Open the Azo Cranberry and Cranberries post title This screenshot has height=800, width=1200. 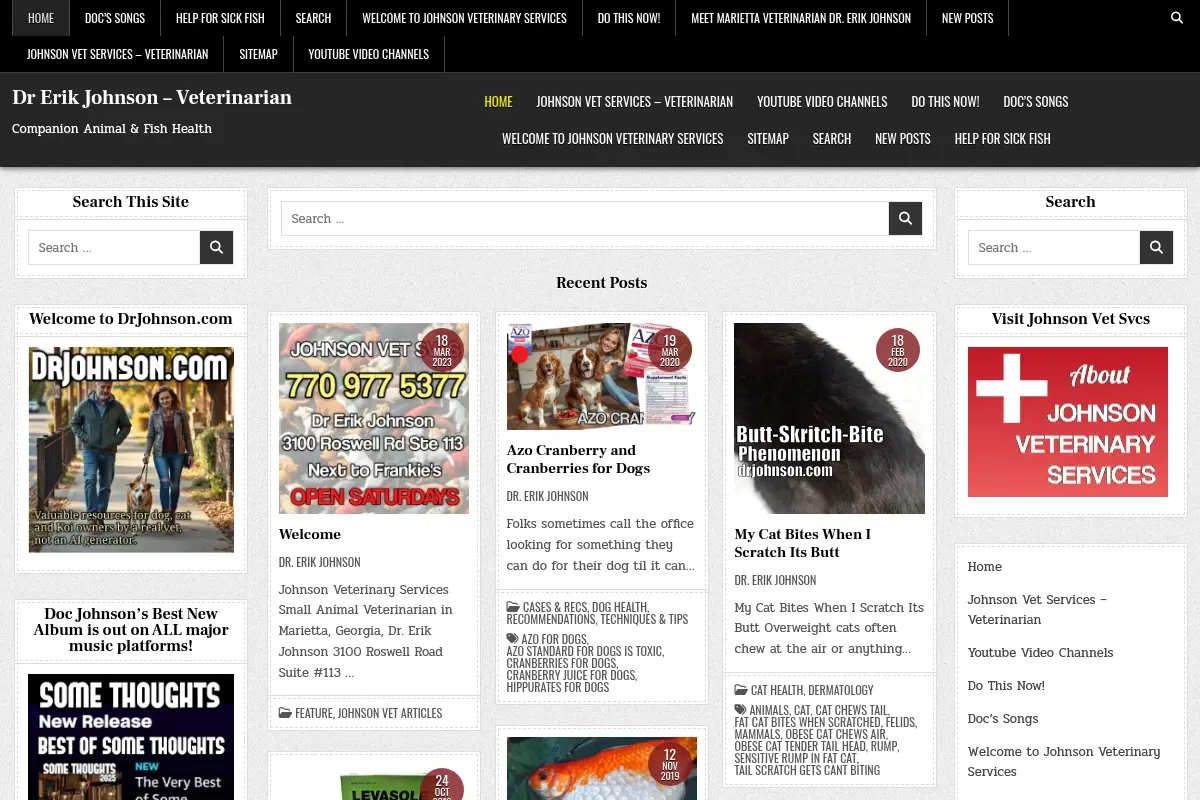(578, 459)
